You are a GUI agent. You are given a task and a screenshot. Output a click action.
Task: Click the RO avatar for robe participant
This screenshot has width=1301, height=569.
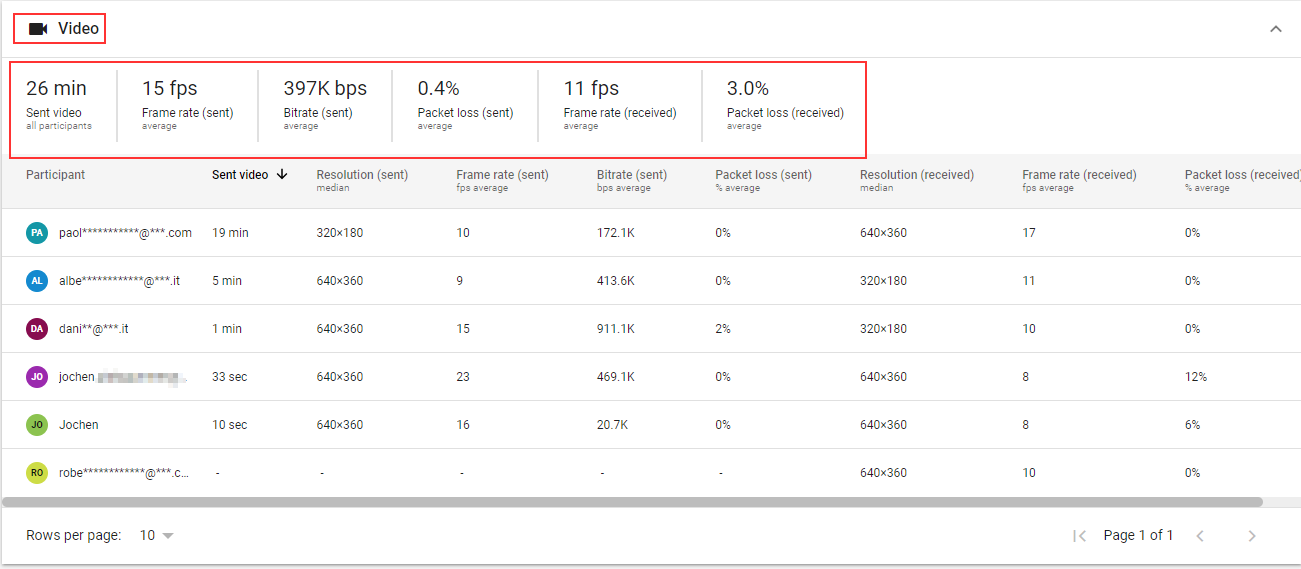37,473
